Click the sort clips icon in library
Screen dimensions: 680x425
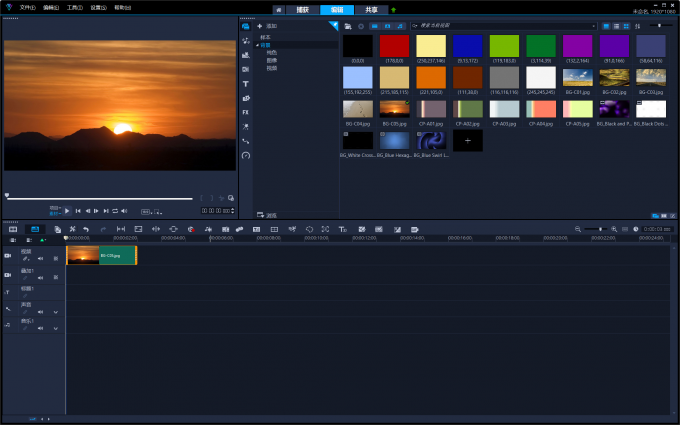click(x=638, y=26)
